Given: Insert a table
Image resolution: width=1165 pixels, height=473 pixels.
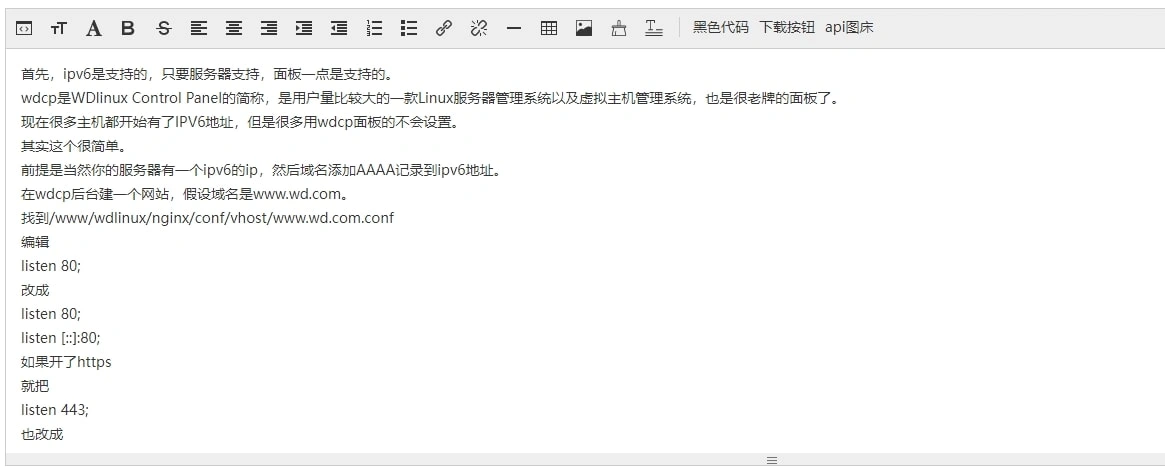Looking at the screenshot, I should click(549, 29).
